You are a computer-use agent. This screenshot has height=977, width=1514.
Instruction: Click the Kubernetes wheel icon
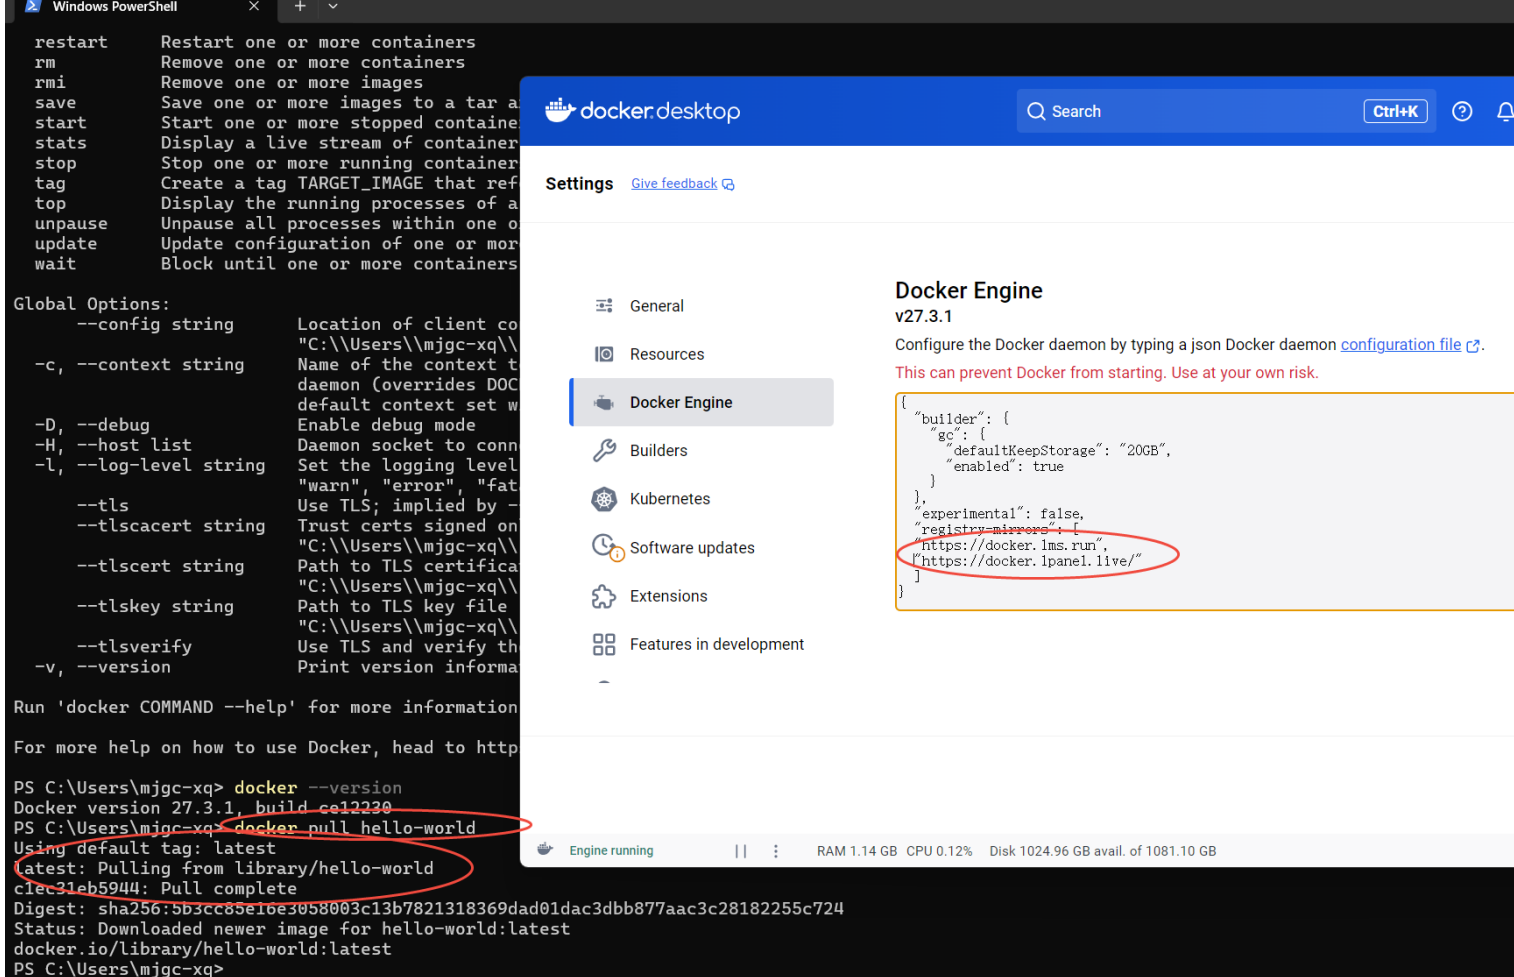click(604, 499)
